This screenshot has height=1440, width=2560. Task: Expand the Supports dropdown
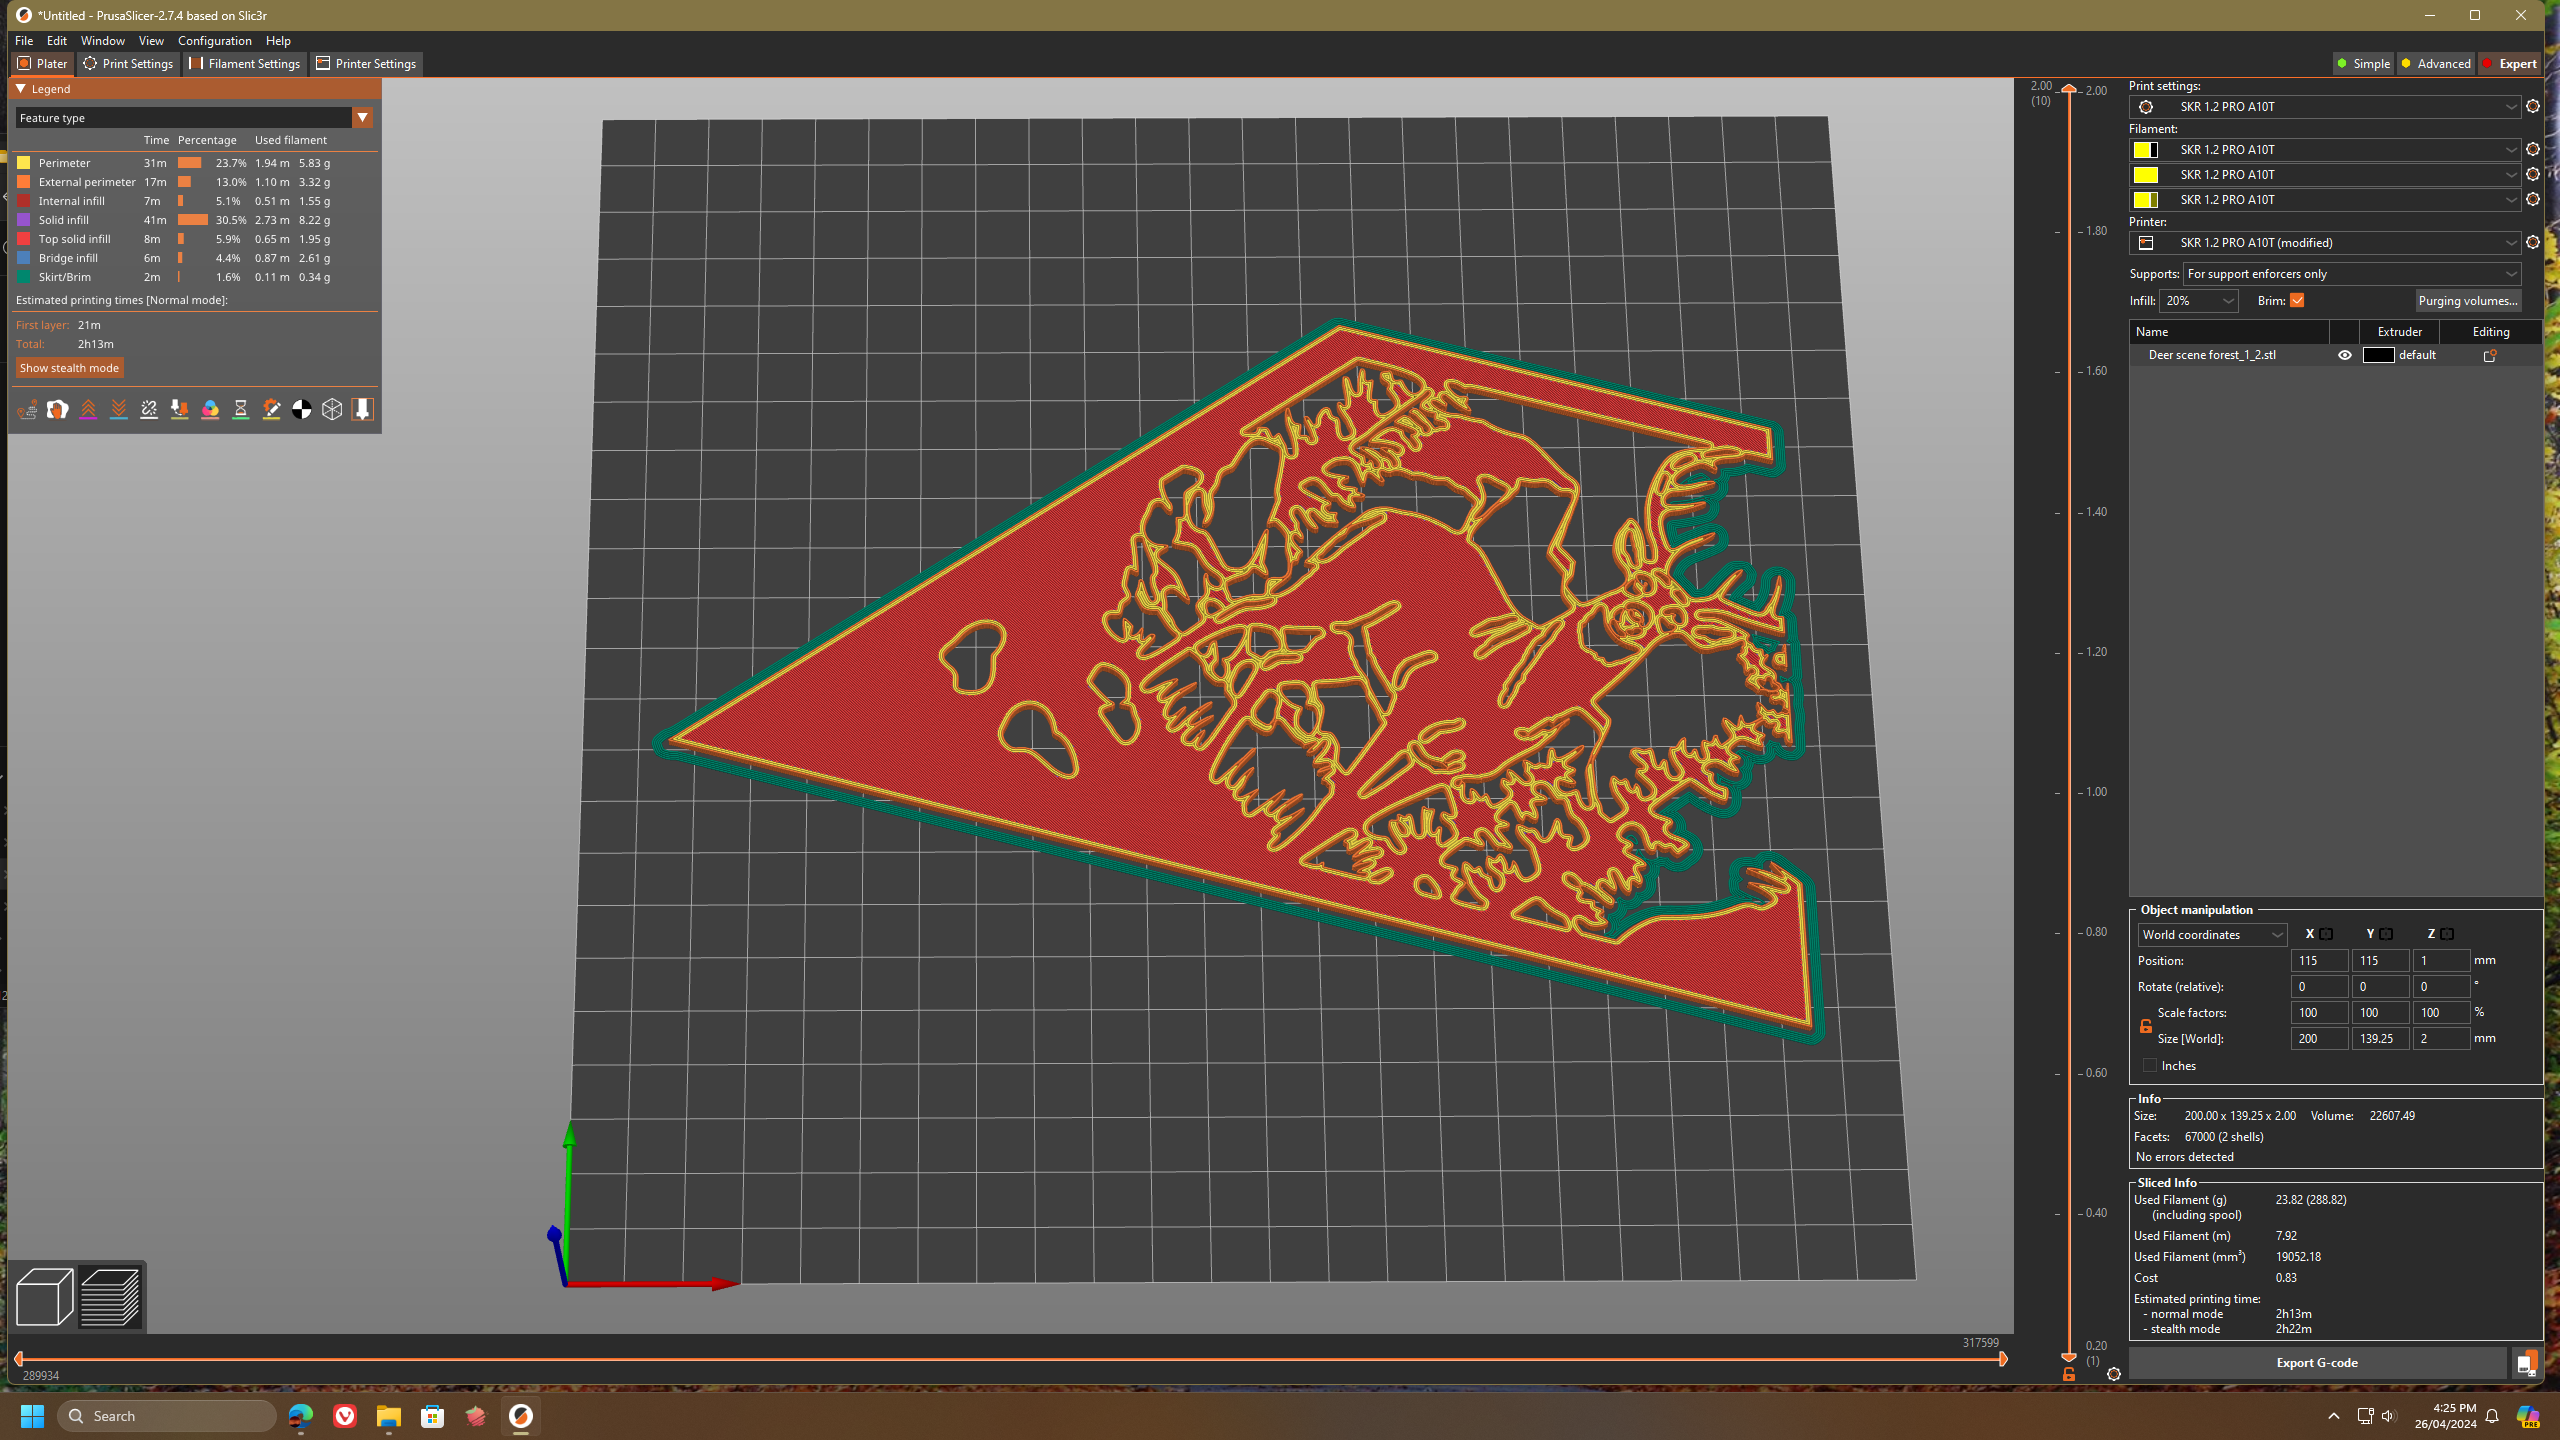point(2350,274)
